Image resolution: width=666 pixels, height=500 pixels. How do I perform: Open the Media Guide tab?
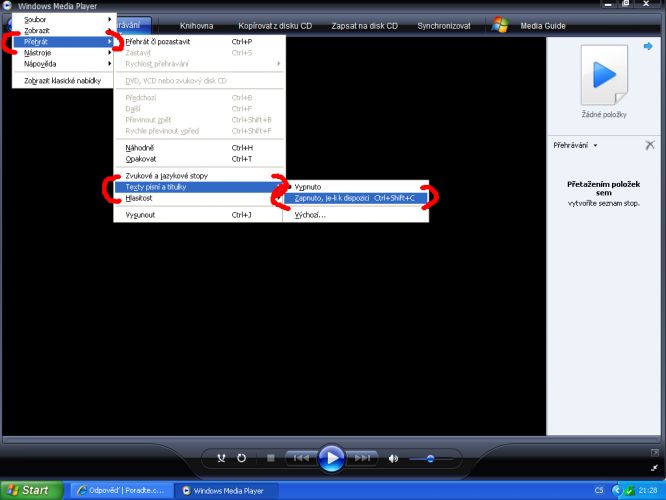[x=543, y=26]
